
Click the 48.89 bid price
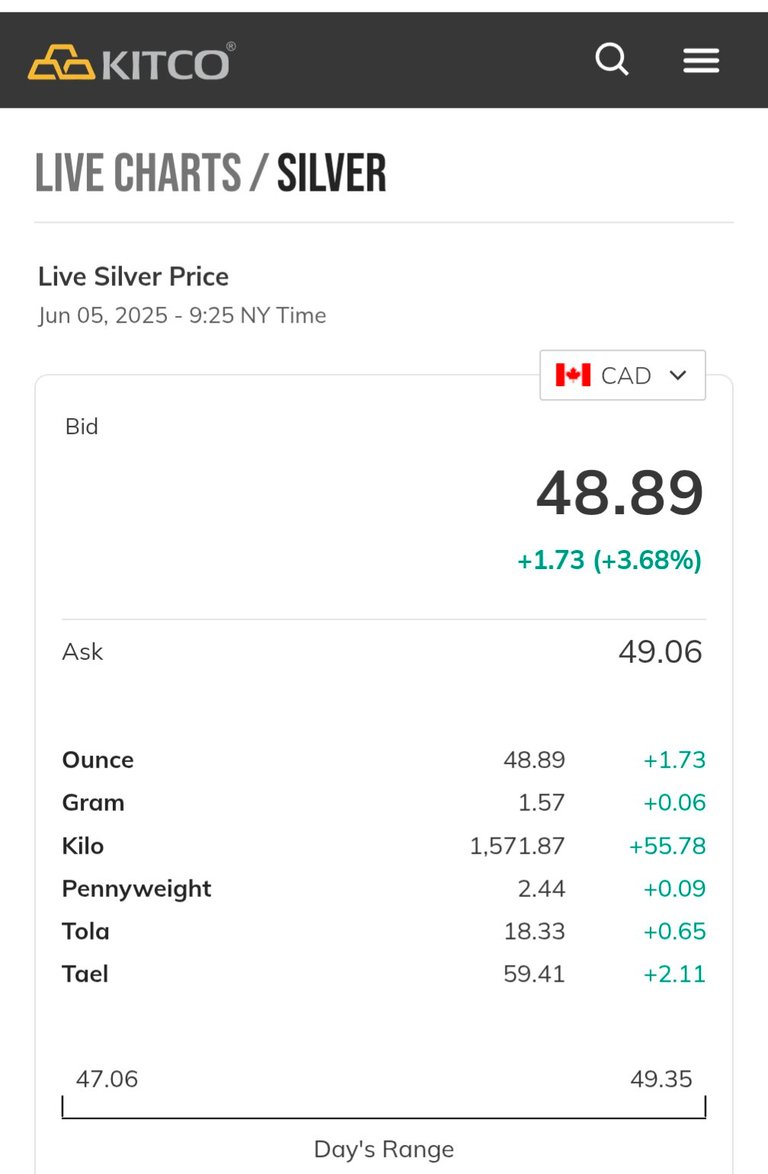click(620, 493)
